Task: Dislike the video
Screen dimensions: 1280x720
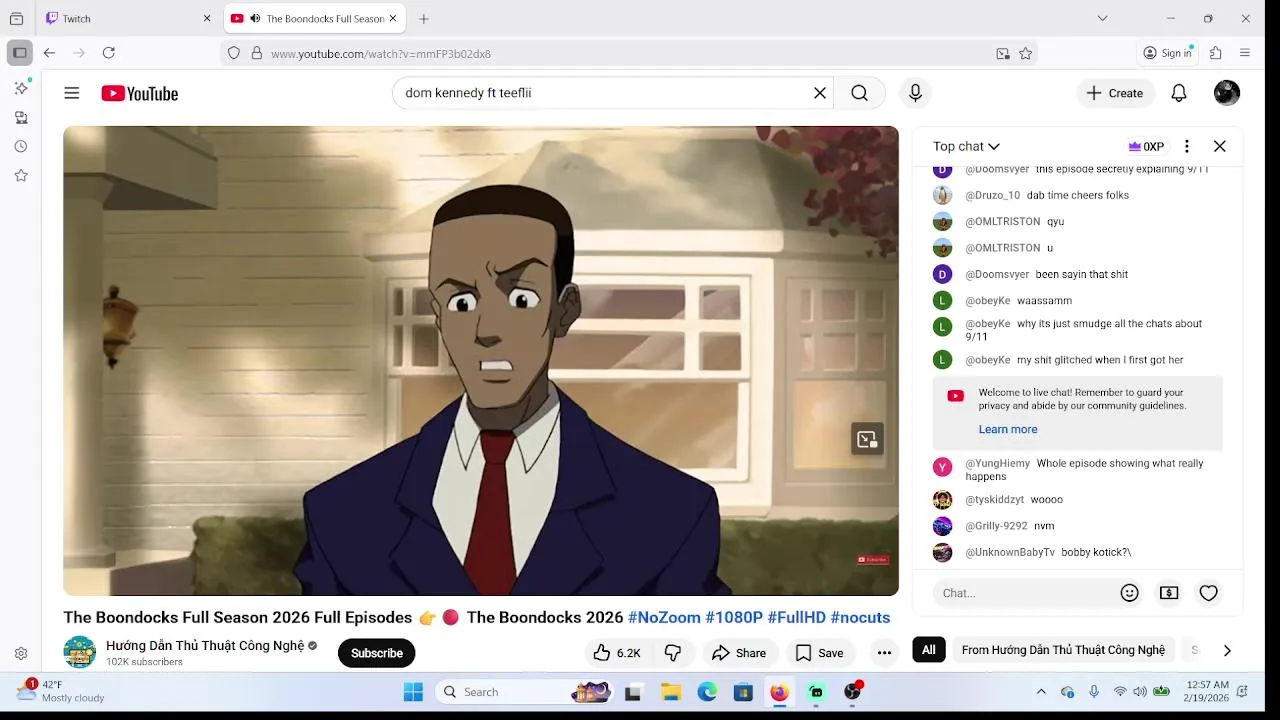Action: coord(673,653)
